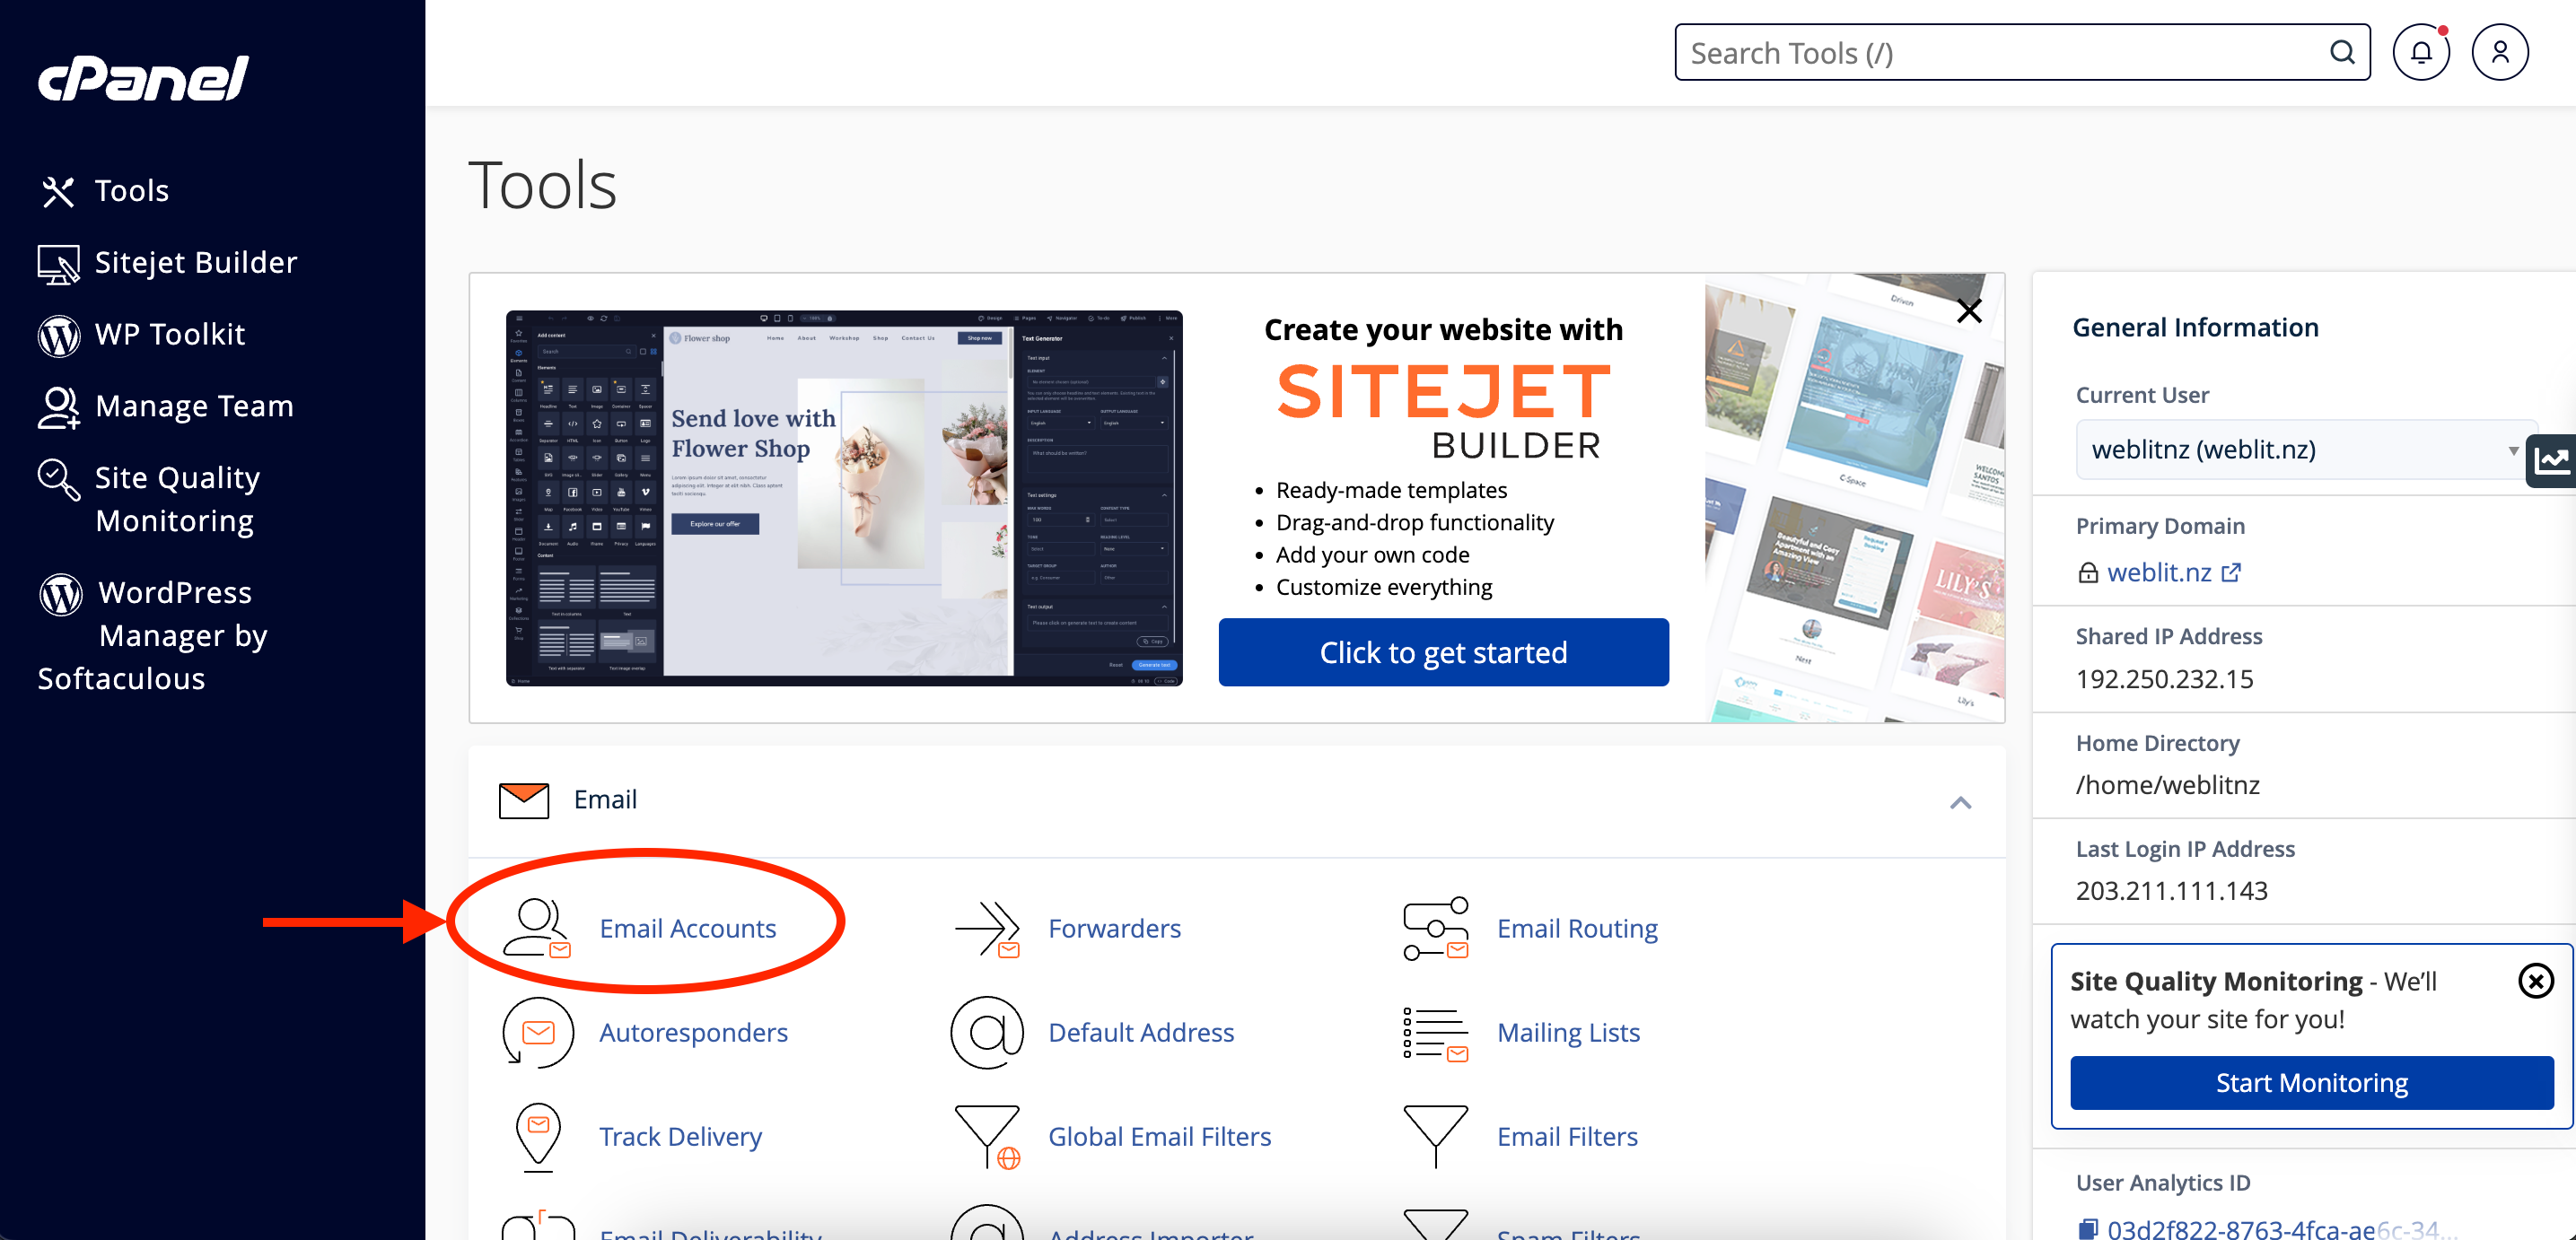Open the Current User dropdown
Screen dimensions: 2576x1240
(x=2305, y=450)
